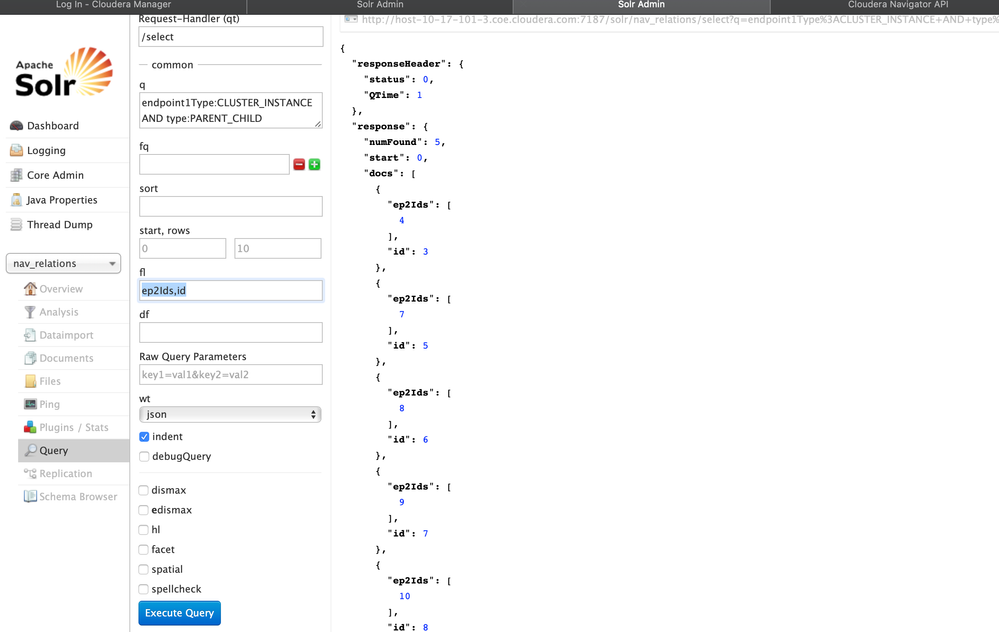This screenshot has width=999, height=632.
Task: Open the wt json format dropdown
Action: point(230,415)
